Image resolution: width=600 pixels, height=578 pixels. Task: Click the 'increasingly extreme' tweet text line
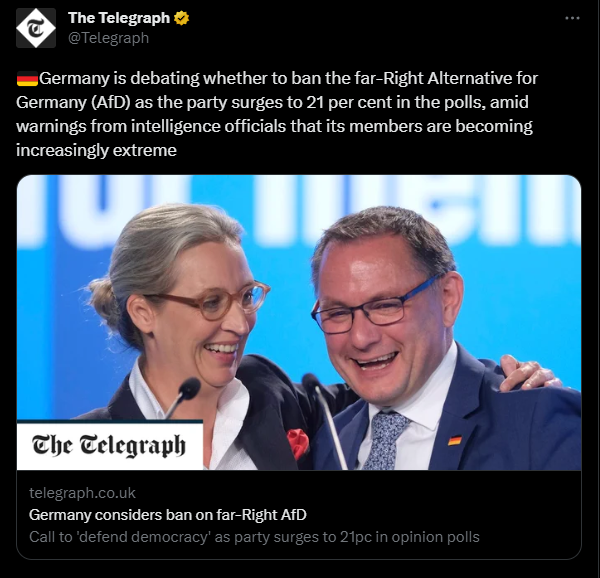pos(96,150)
